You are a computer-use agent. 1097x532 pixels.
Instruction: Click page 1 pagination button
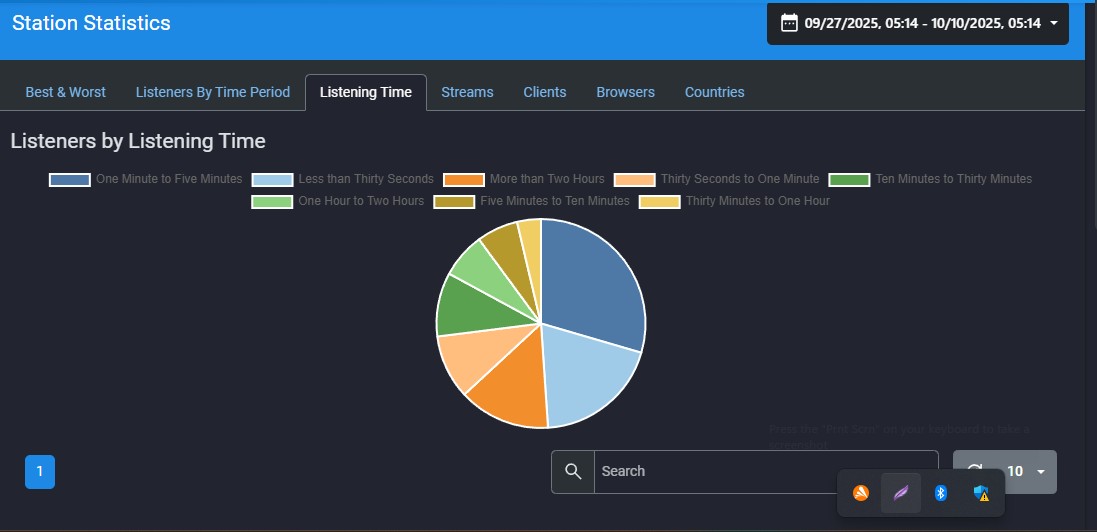(40, 471)
